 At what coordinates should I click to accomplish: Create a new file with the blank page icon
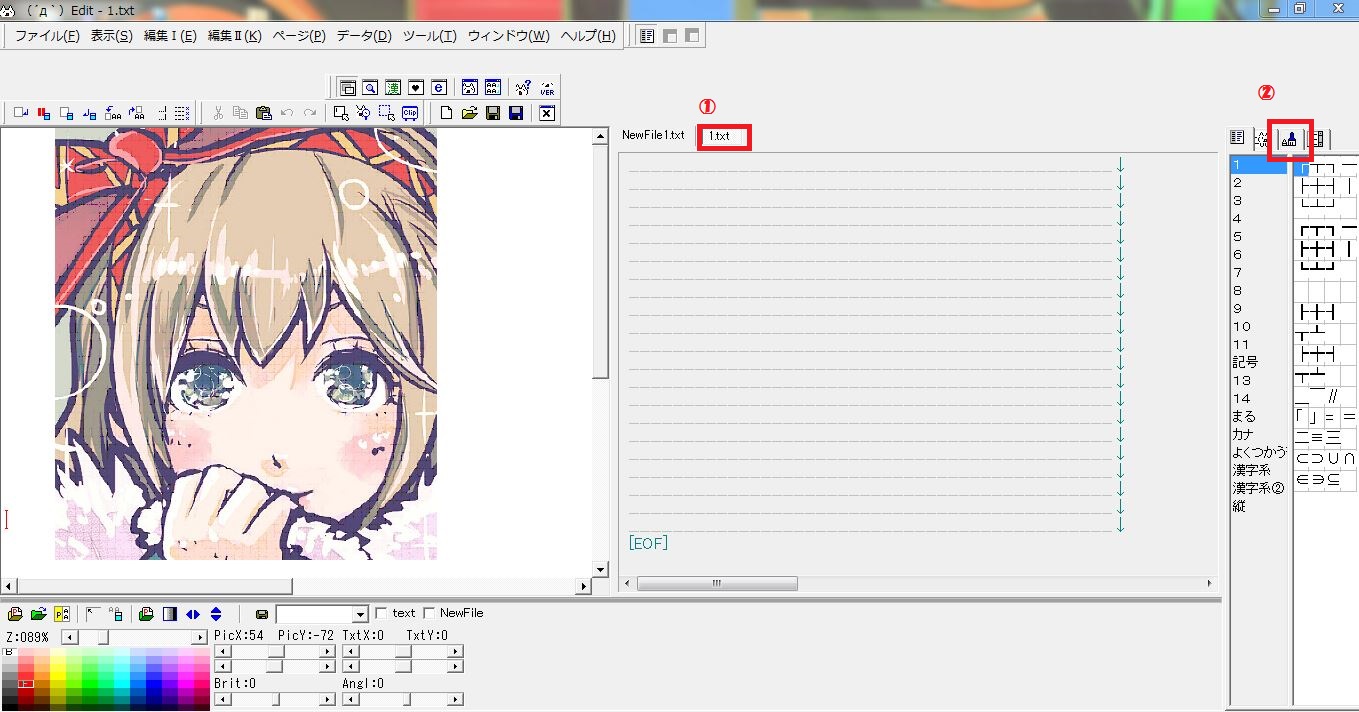(447, 113)
